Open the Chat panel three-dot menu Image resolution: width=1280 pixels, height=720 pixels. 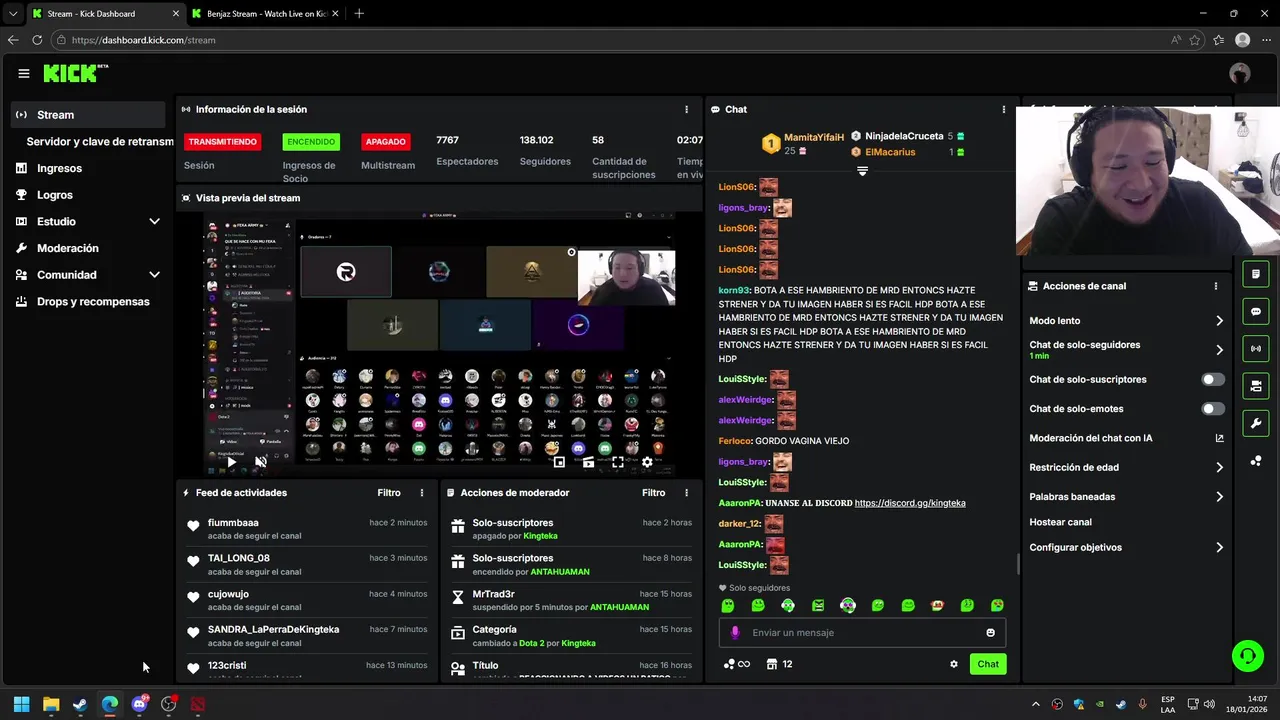point(1004,109)
